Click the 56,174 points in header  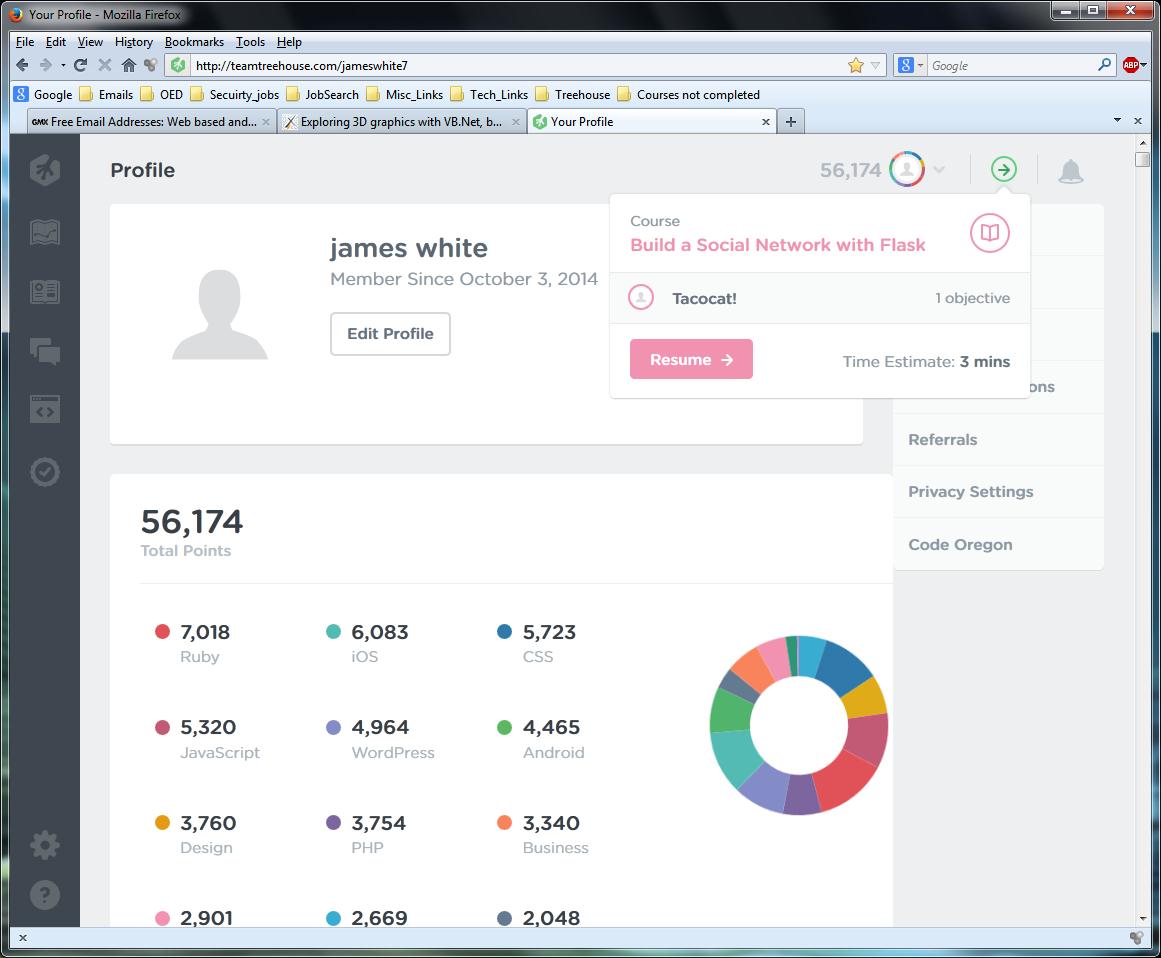850,170
